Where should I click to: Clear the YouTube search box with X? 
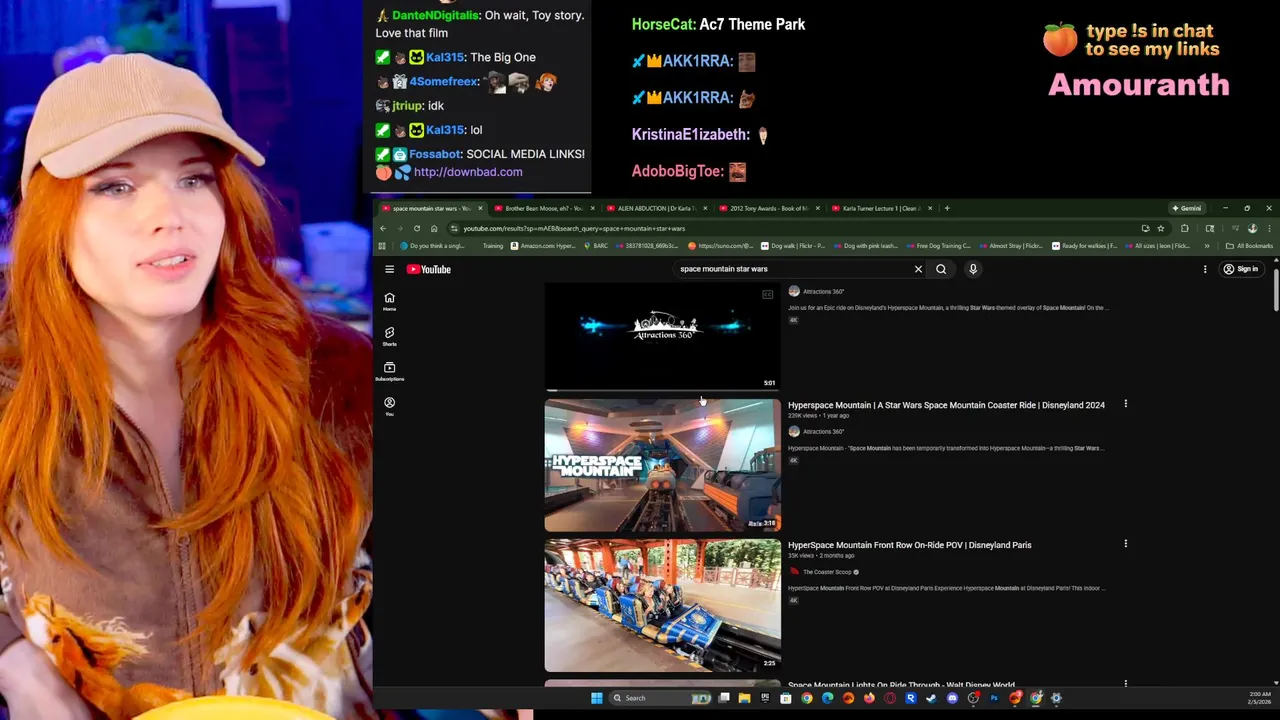pos(918,269)
